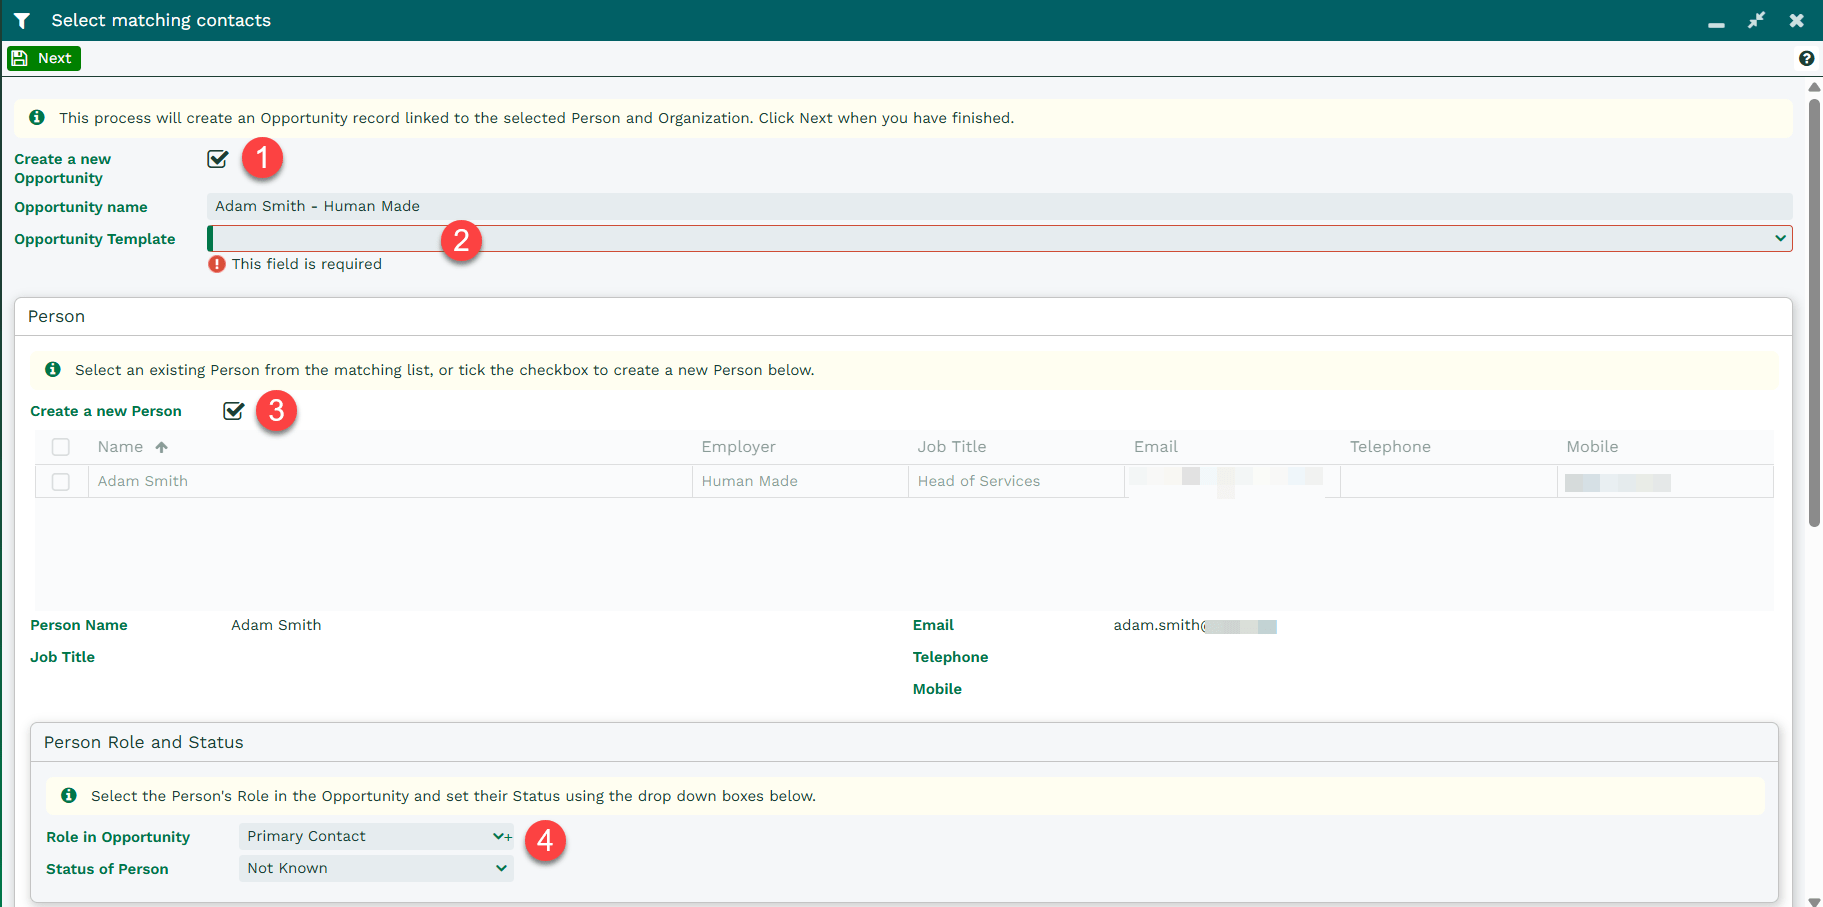Click the Employer column header

[738, 447]
